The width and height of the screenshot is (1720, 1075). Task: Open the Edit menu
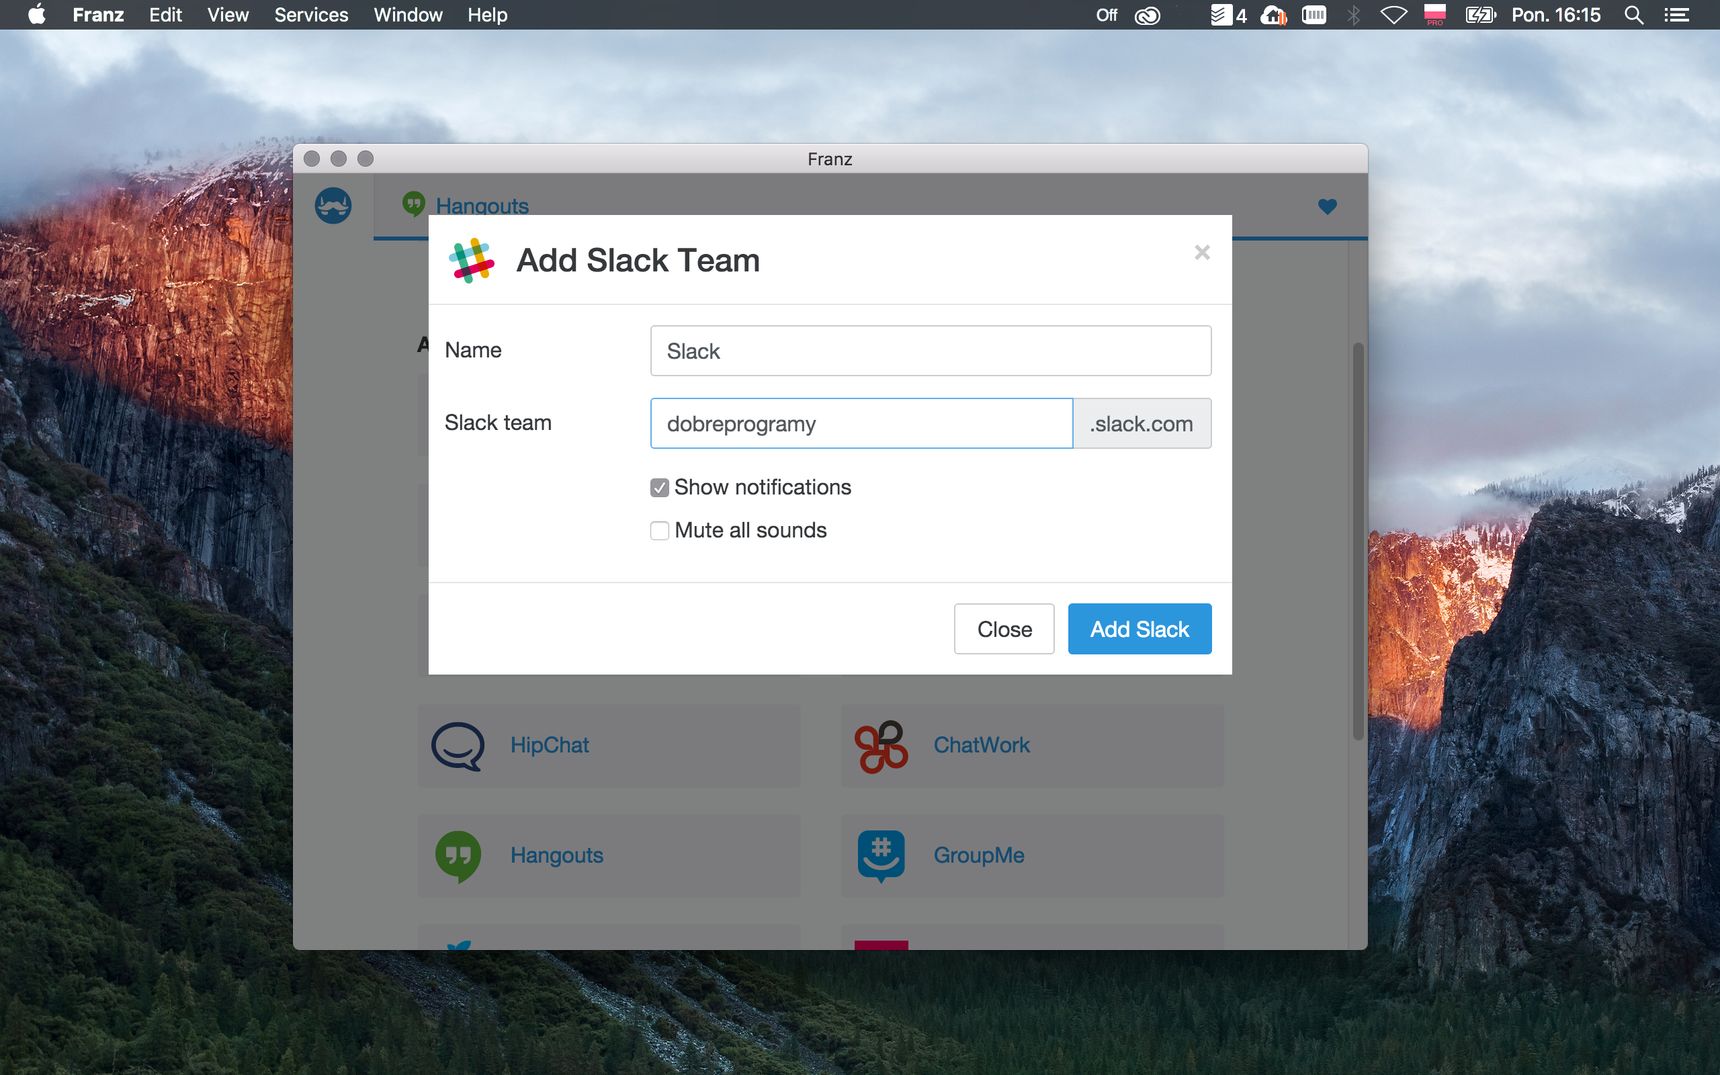tap(165, 15)
